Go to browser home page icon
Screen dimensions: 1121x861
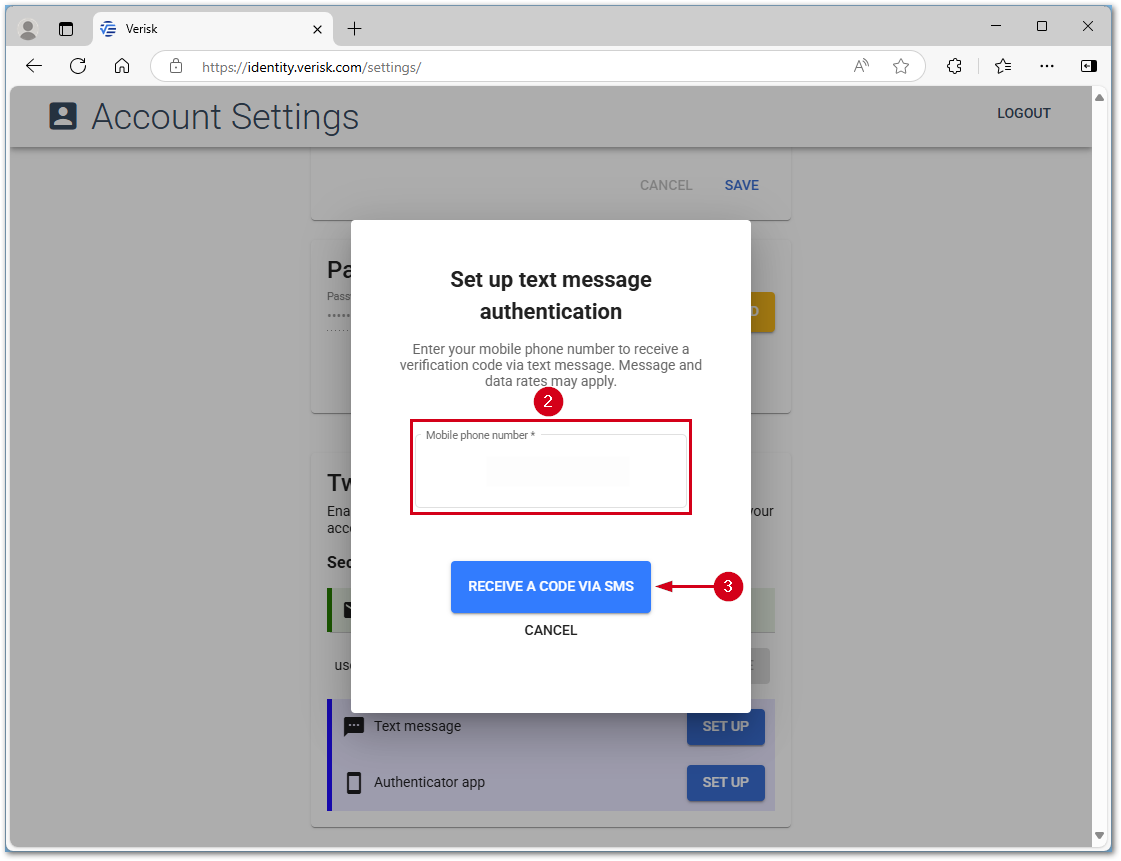pos(122,66)
